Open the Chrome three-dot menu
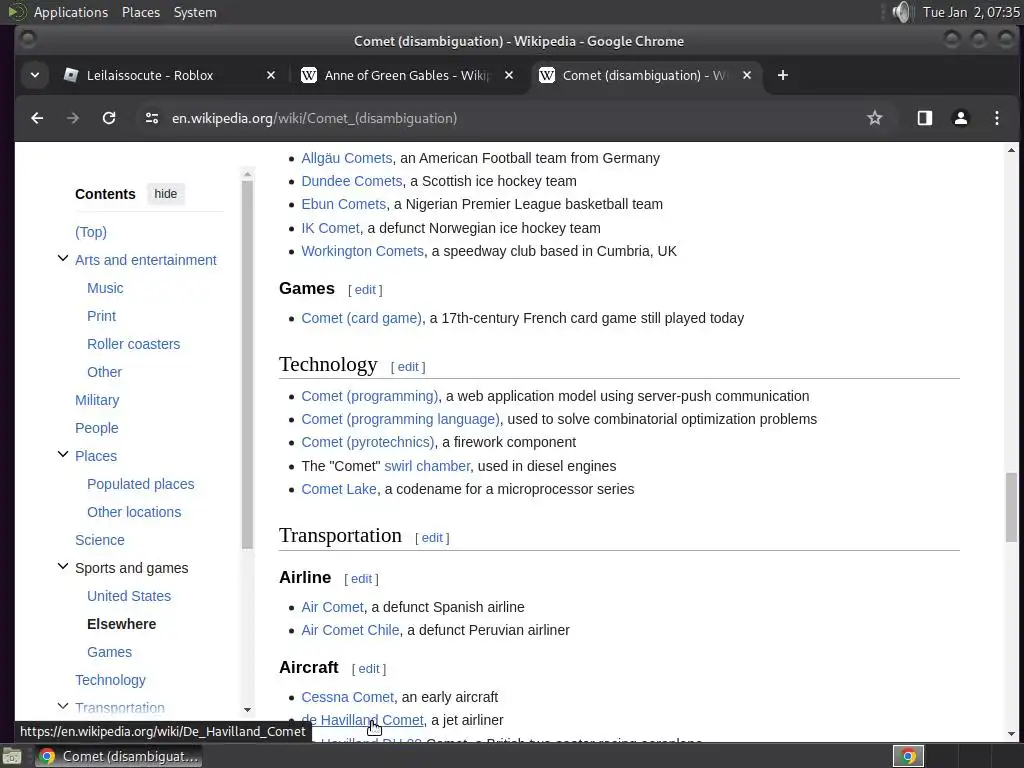 [997, 118]
